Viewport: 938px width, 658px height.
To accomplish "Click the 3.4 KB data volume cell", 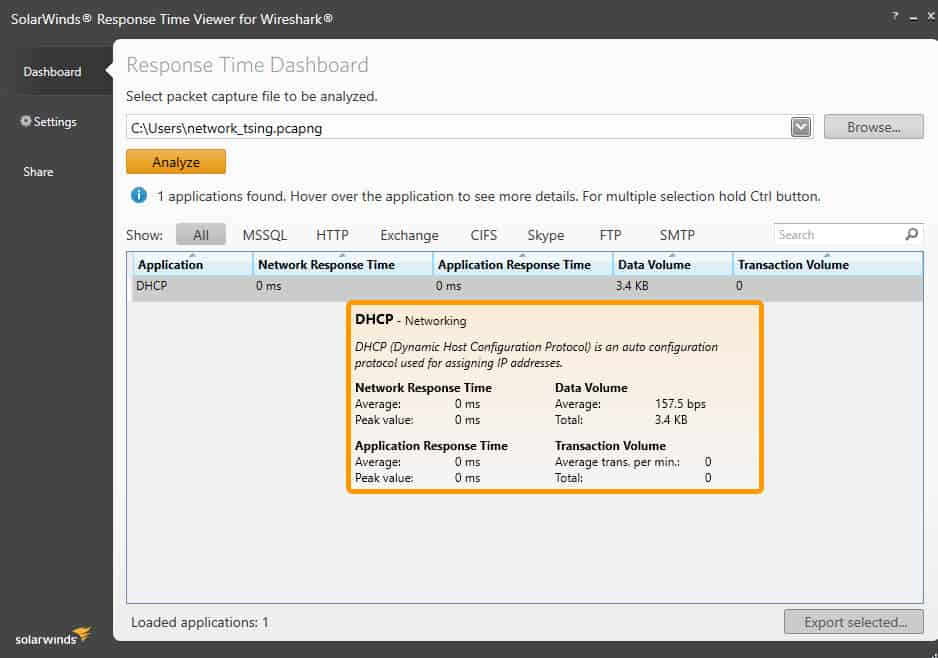I will click(632, 287).
